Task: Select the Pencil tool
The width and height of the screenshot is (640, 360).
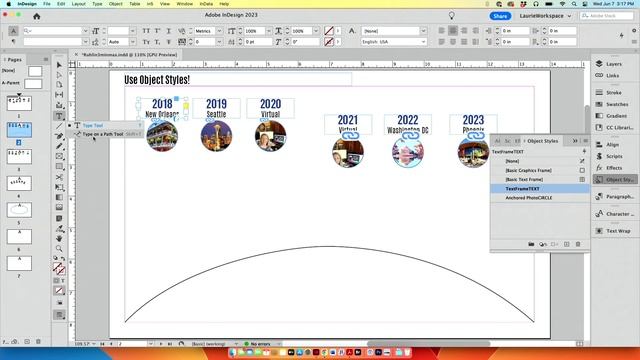Action: click(59, 146)
